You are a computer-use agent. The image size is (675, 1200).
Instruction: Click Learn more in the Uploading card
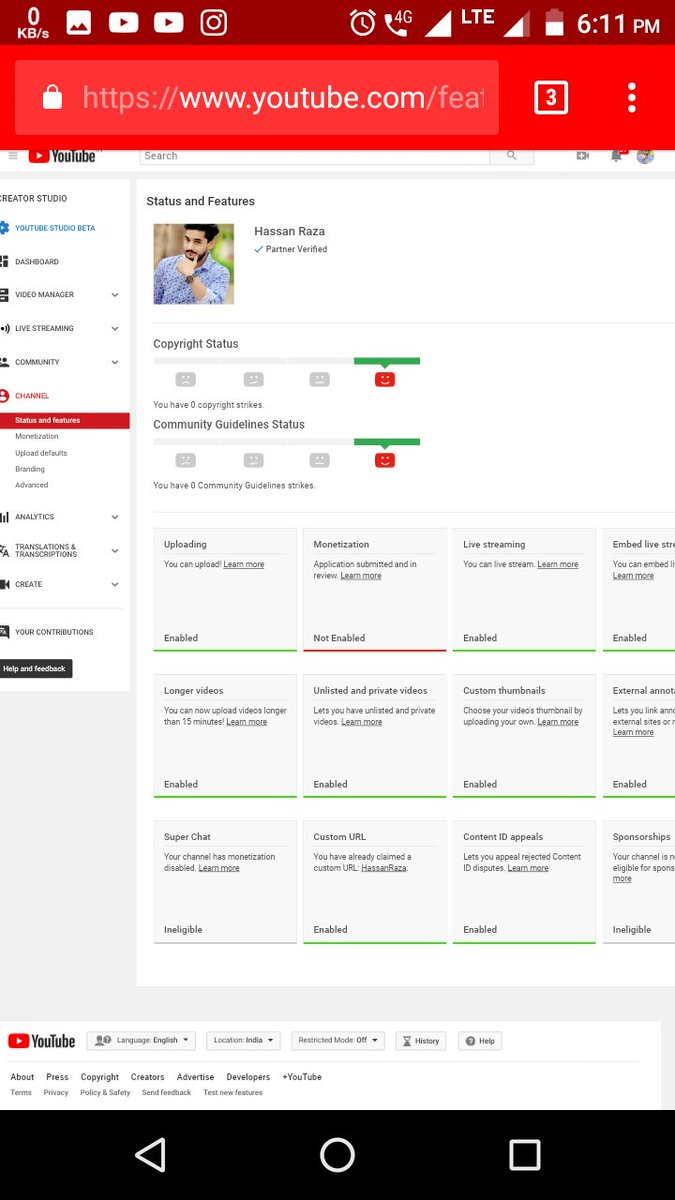(244, 565)
